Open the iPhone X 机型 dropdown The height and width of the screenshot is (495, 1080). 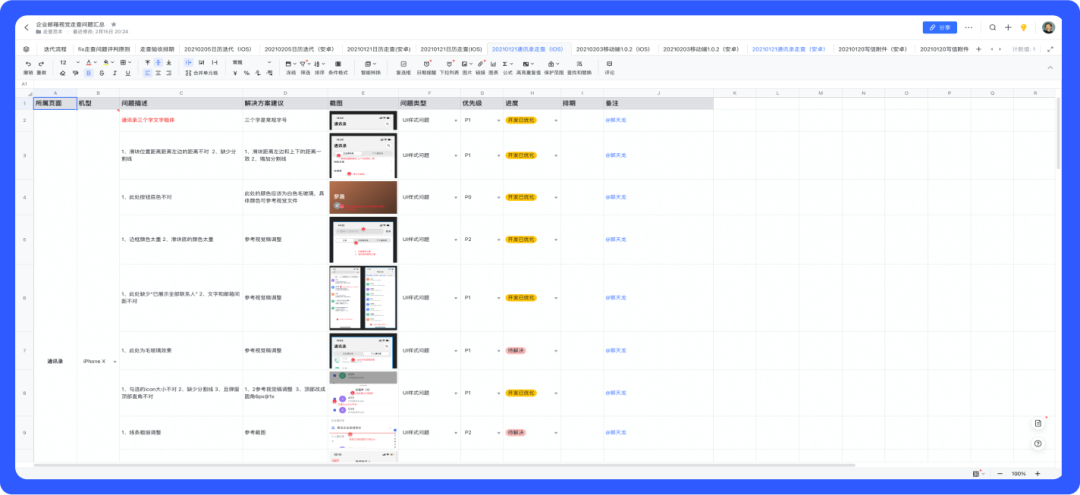(x=114, y=361)
